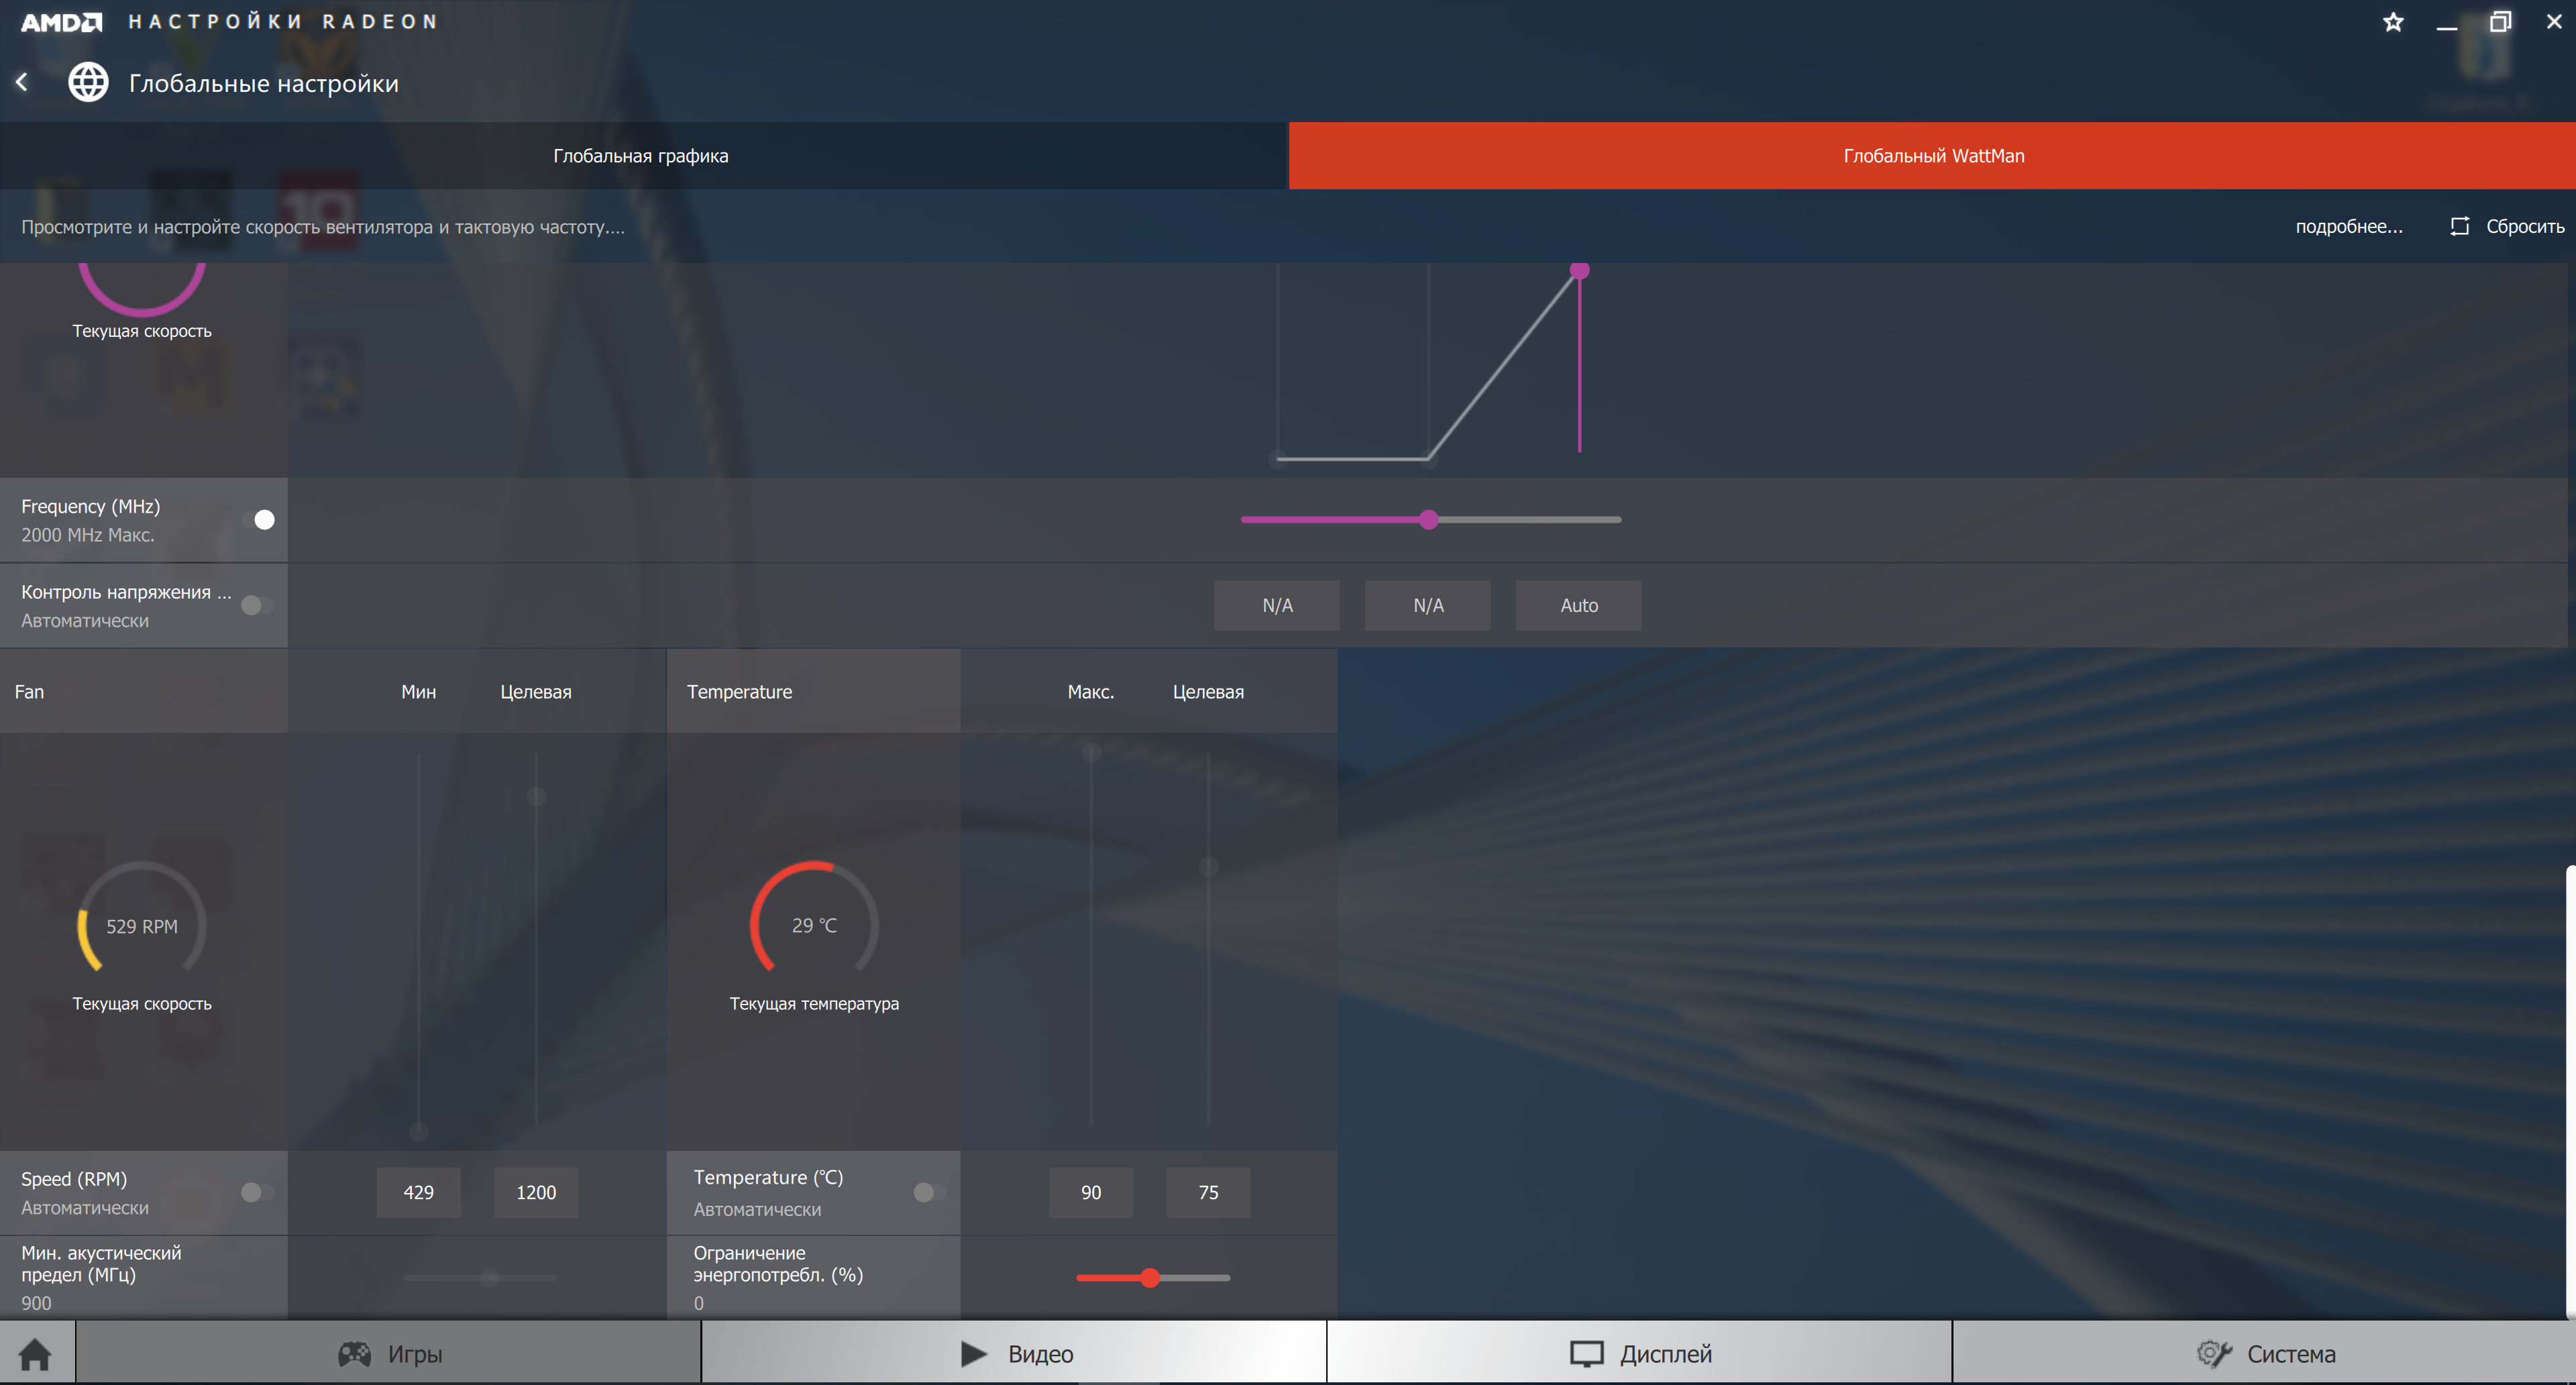Select the Глобальный WattMan tab
Screen dimensions: 2576x1385
click(x=1932, y=156)
